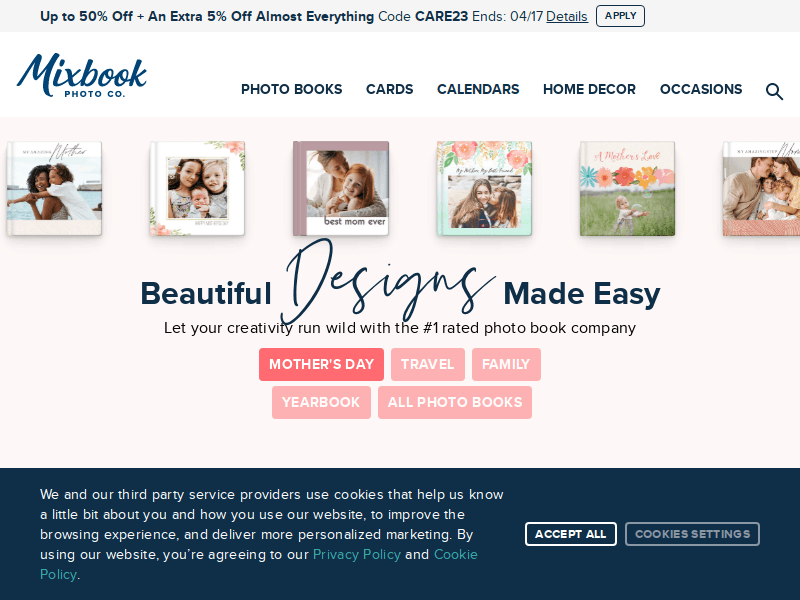Open the Home Decor menu

click(x=589, y=89)
